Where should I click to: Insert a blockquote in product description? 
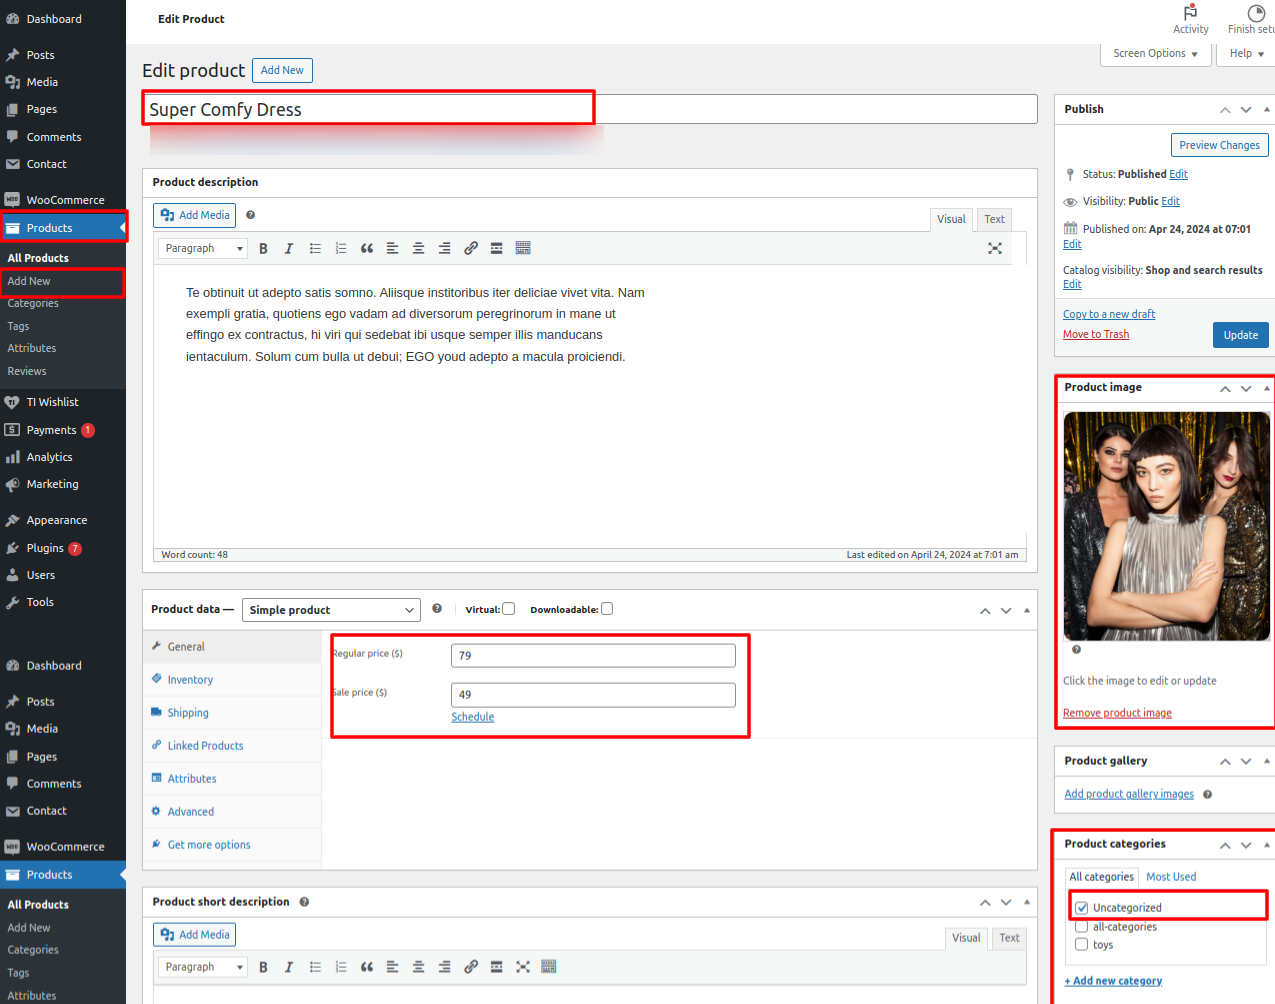pos(367,249)
